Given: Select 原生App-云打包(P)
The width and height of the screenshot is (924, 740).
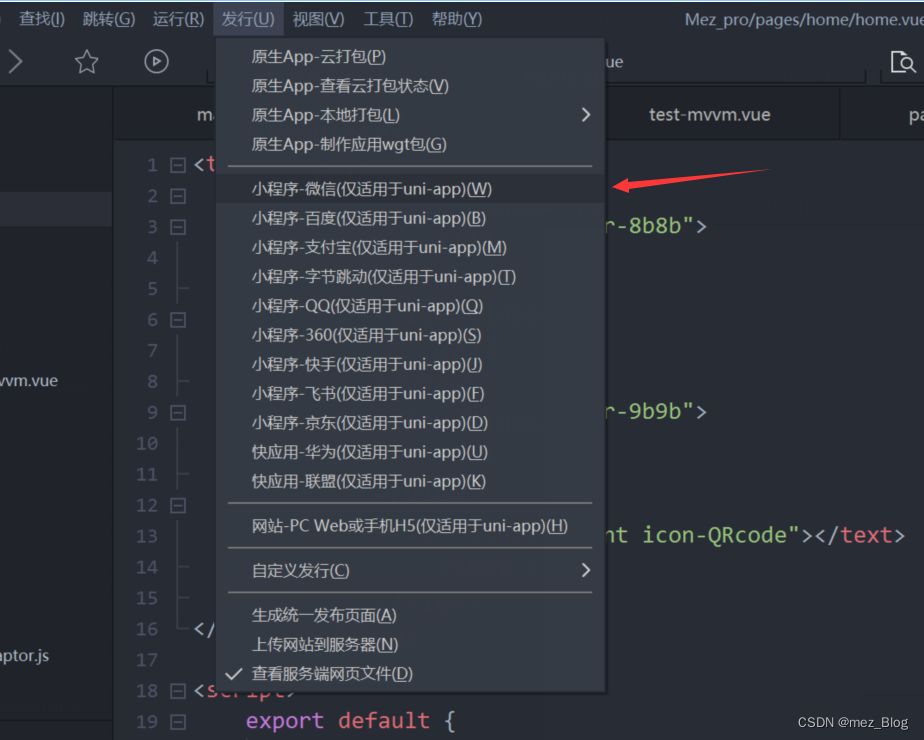Looking at the screenshot, I should (410, 57).
